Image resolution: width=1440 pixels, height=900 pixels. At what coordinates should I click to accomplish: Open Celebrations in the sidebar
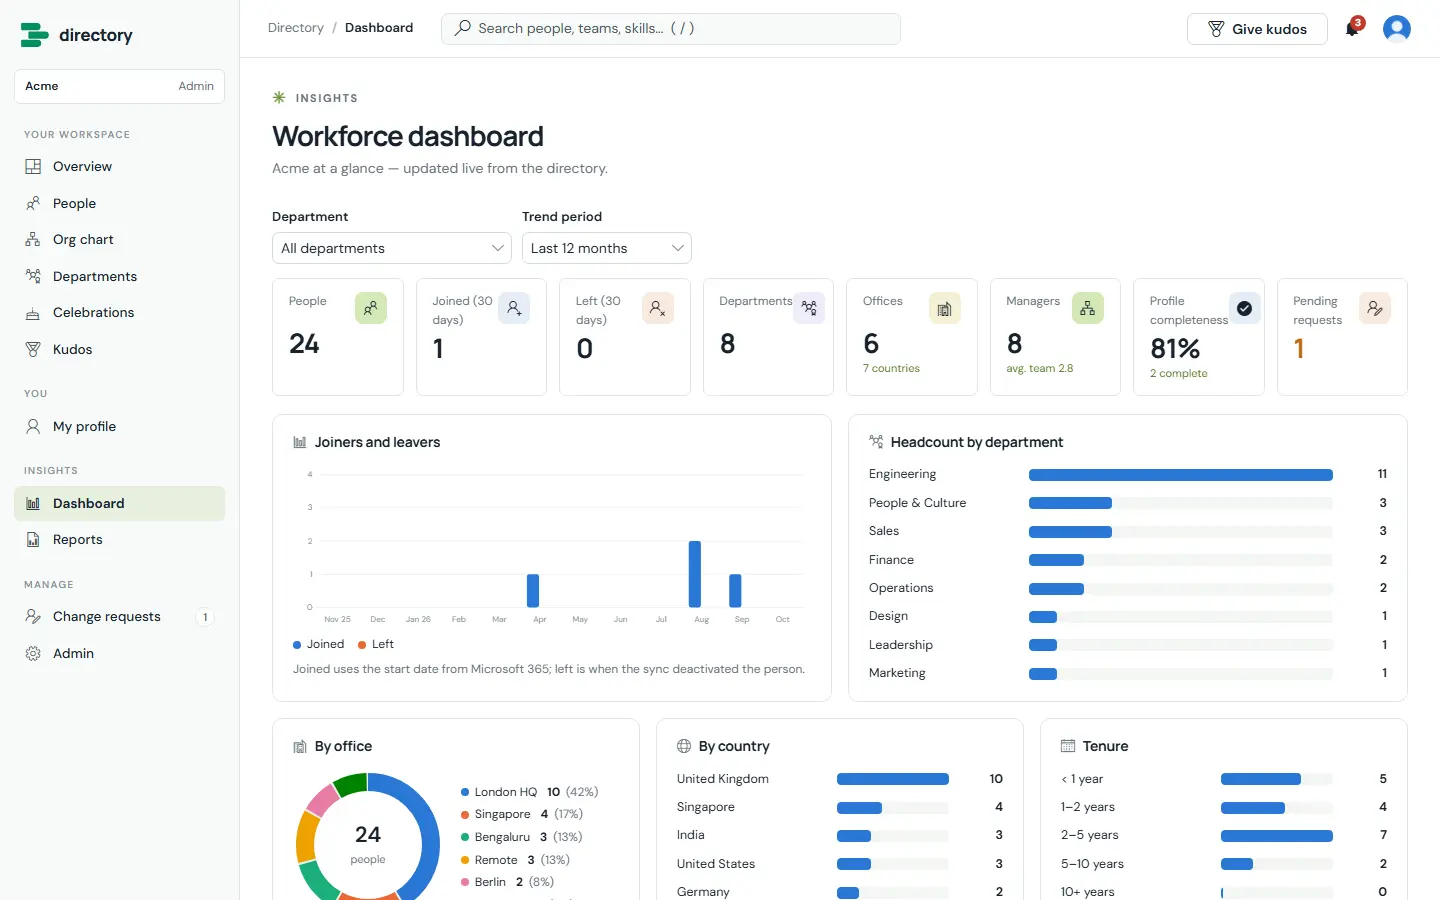coord(119,313)
